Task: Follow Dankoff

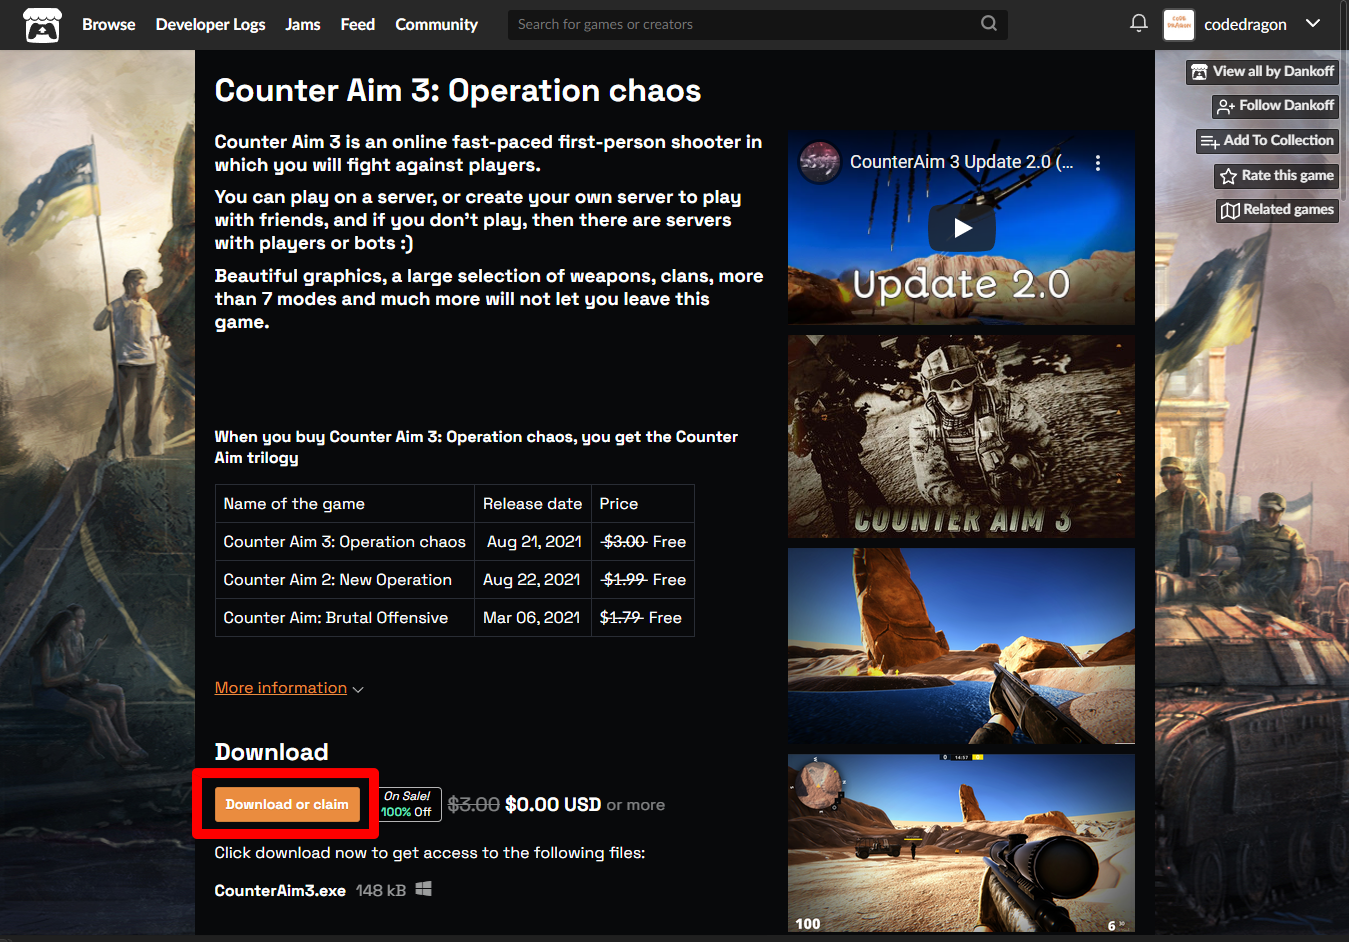Action: click(x=1275, y=106)
